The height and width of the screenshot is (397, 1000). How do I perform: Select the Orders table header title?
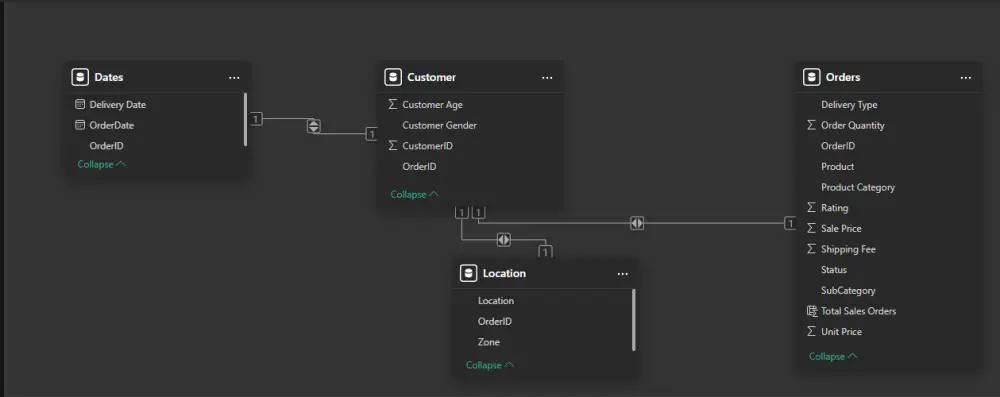[x=842, y=77]
